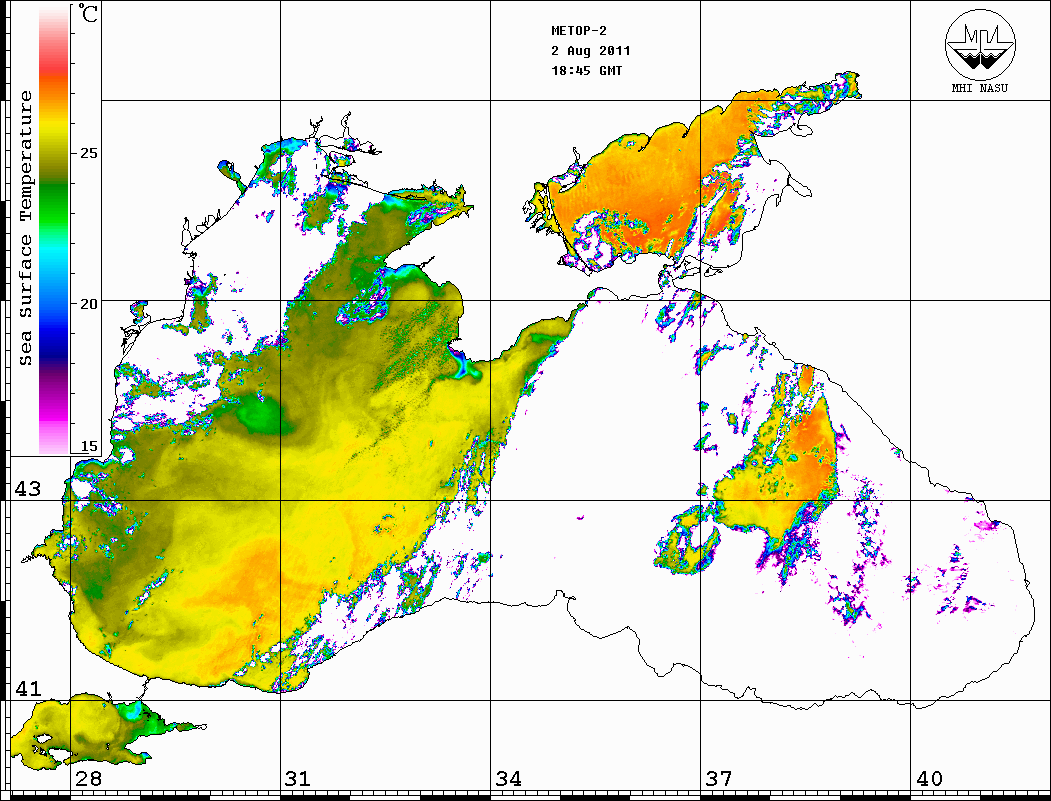
Task: Click the °C unit label
Action: pos(88,13)
